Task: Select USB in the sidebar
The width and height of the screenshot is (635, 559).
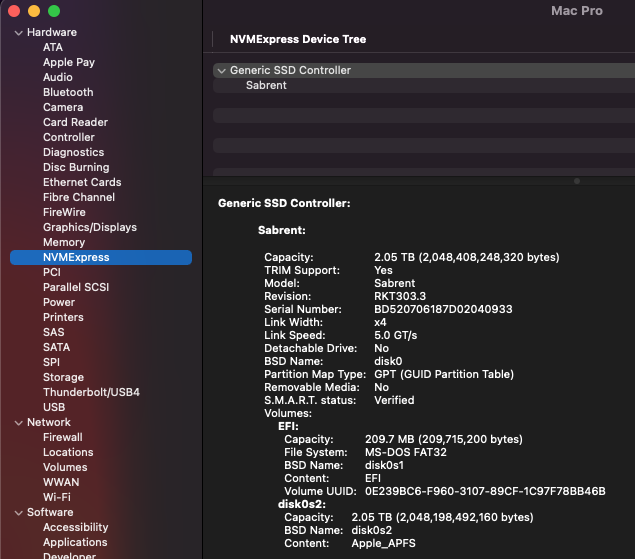Action: [54, 407]
